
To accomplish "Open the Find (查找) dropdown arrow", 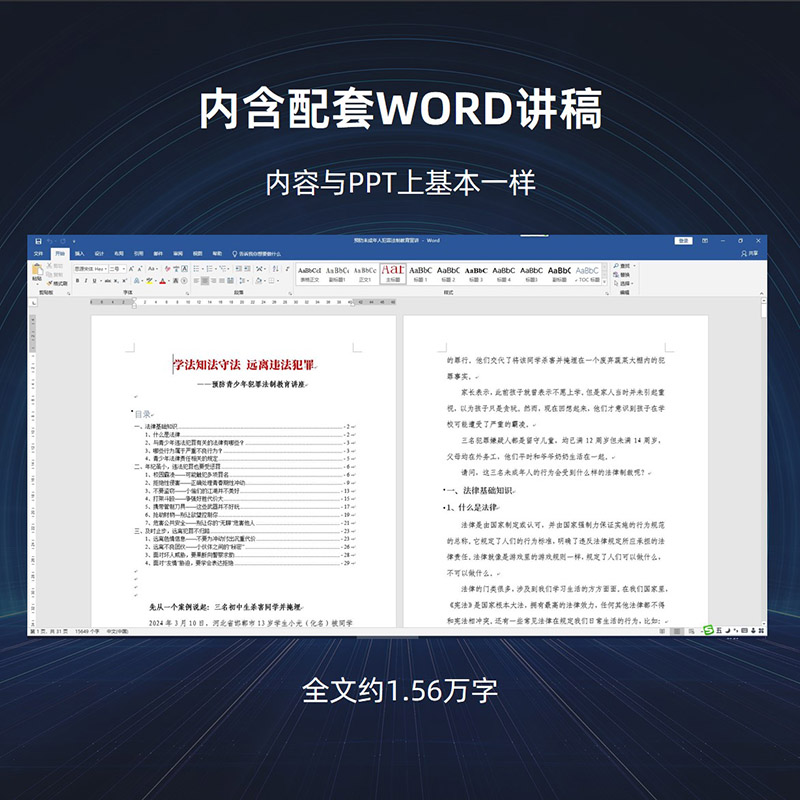I will 634,266.
